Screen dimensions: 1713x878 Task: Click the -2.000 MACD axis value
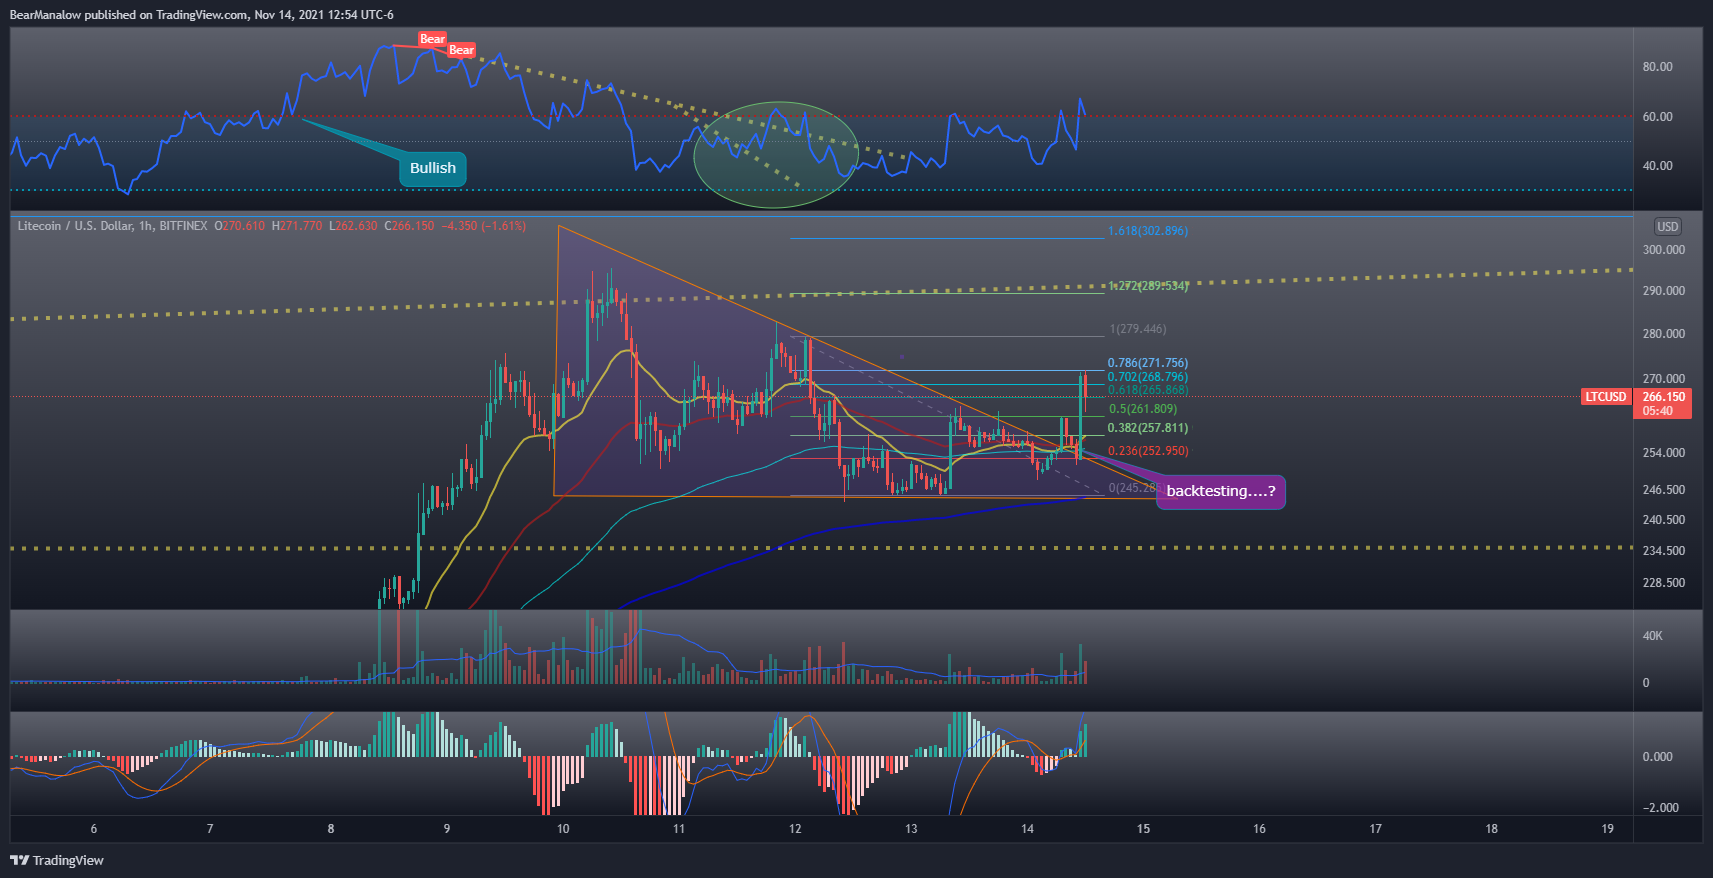(1661, 808)
